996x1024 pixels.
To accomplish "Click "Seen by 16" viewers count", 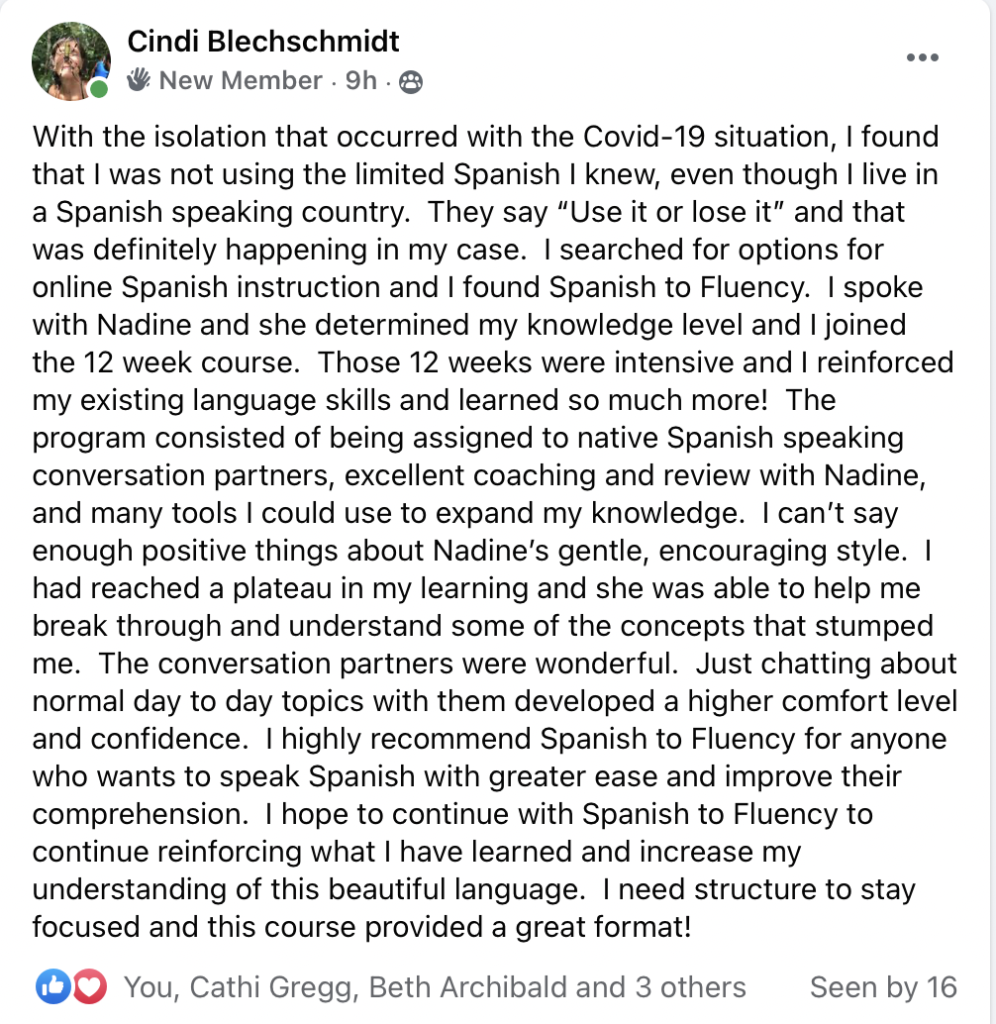I will click(883, 987).
